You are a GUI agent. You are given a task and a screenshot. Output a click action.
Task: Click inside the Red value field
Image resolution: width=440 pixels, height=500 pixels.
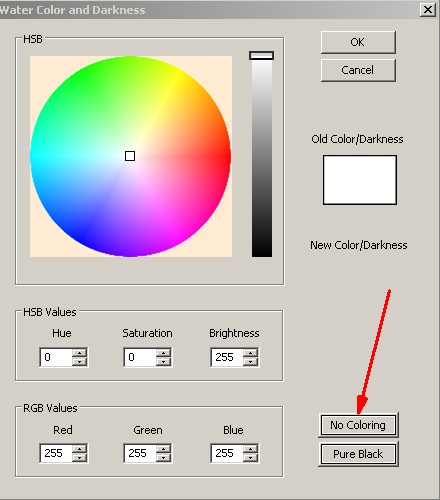click(56, 453)
